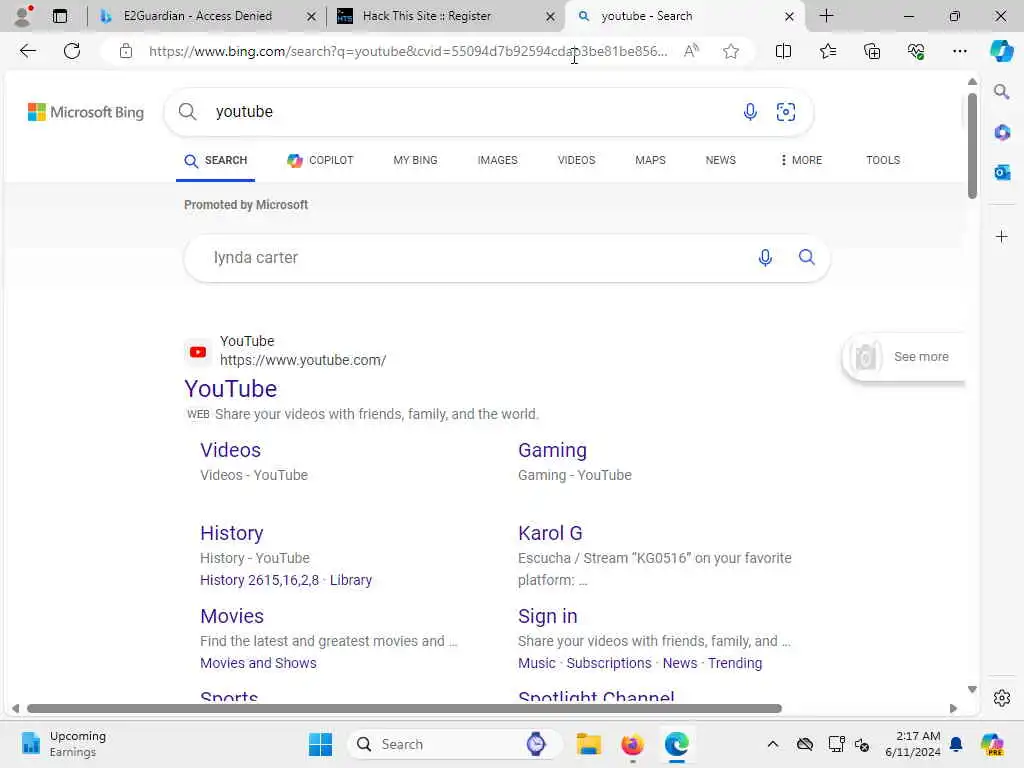
Task: Select the MY BING tab
Action: (x=415, y=160)
